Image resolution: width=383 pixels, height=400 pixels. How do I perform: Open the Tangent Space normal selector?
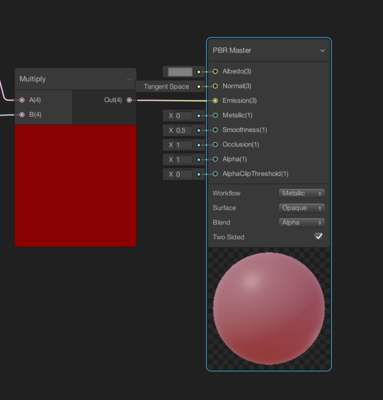166,87
